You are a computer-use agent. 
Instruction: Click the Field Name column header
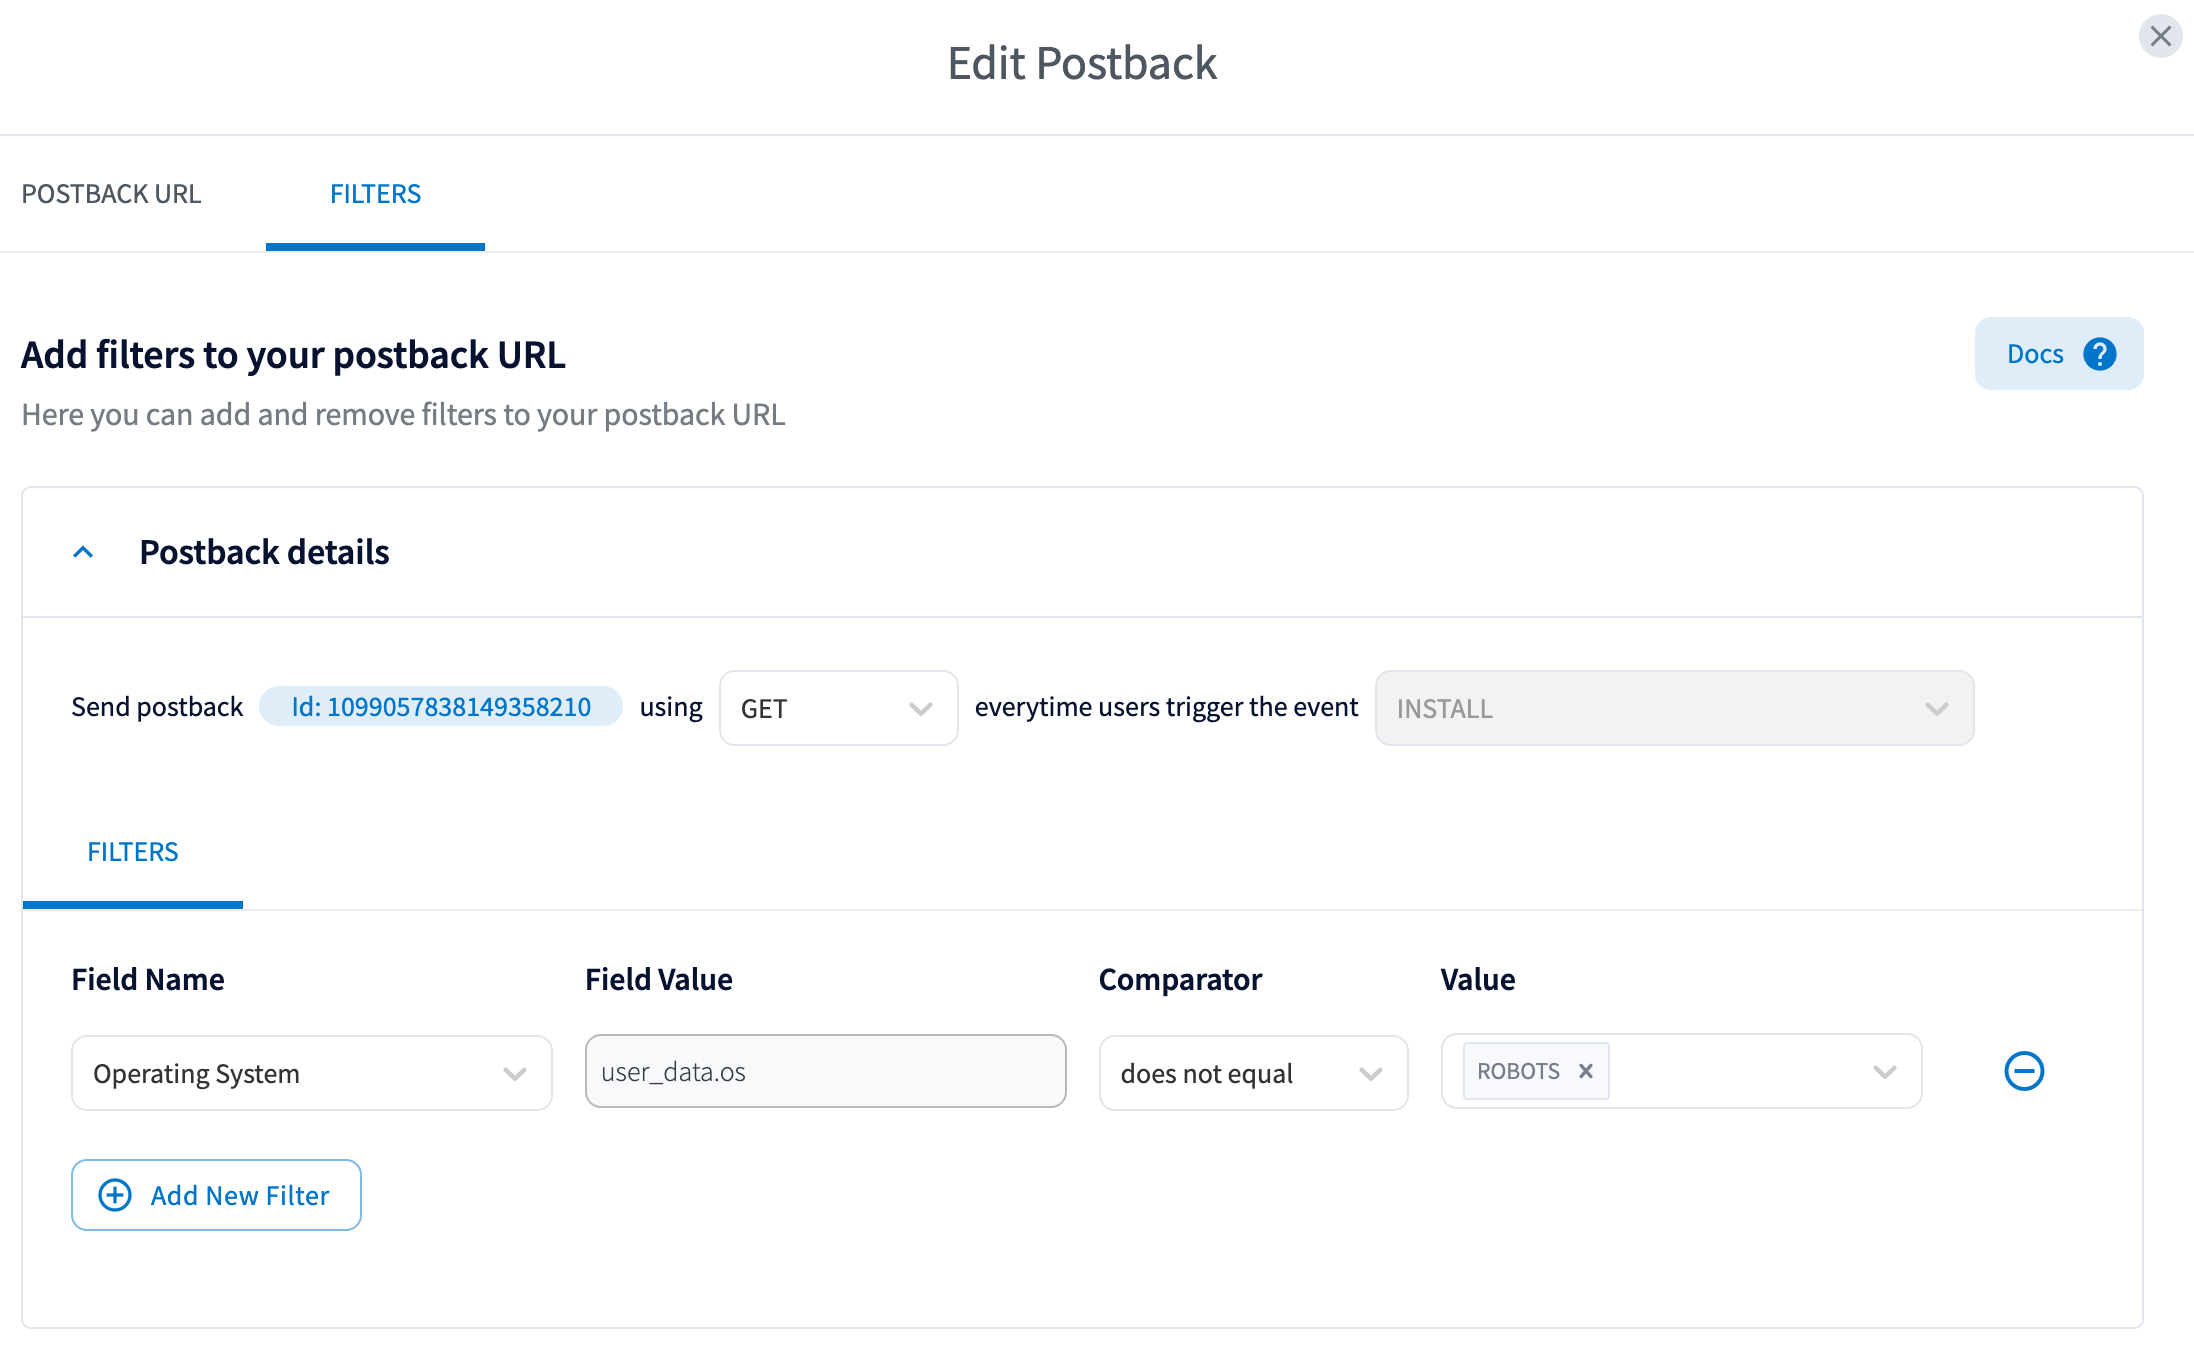click(x=148, y=979)
